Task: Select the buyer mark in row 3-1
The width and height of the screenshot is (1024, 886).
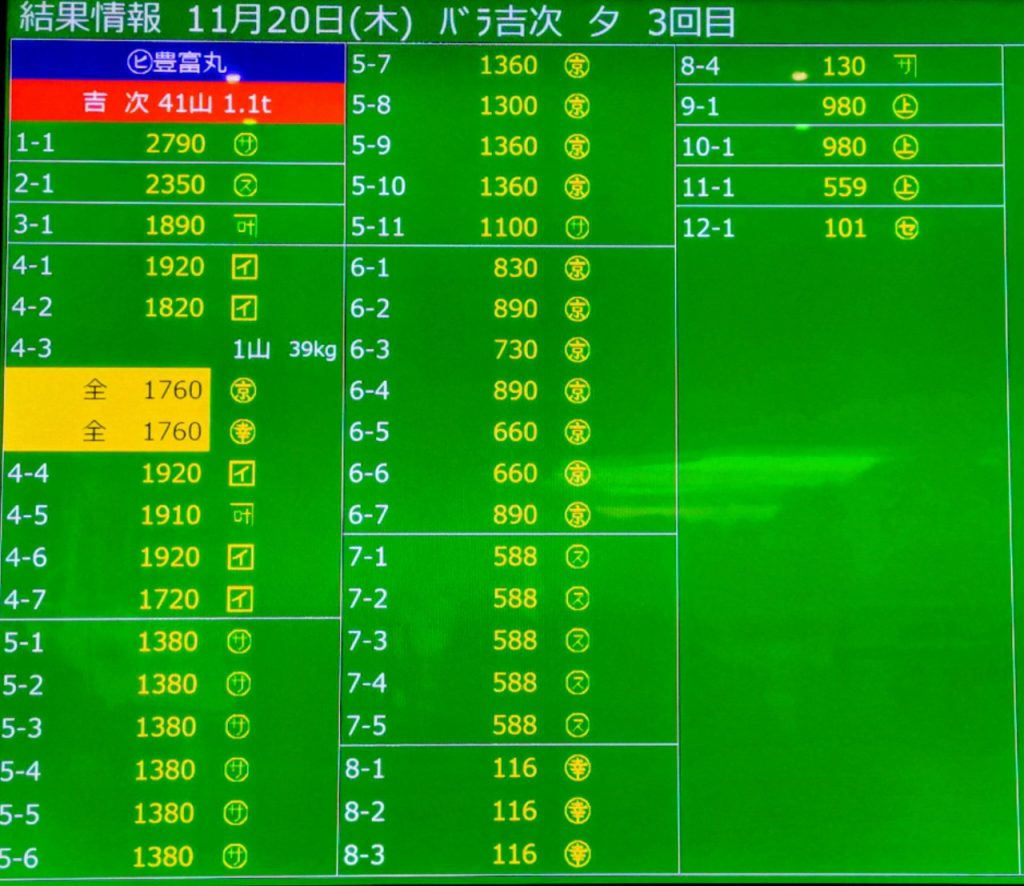Action: point(242,226)
